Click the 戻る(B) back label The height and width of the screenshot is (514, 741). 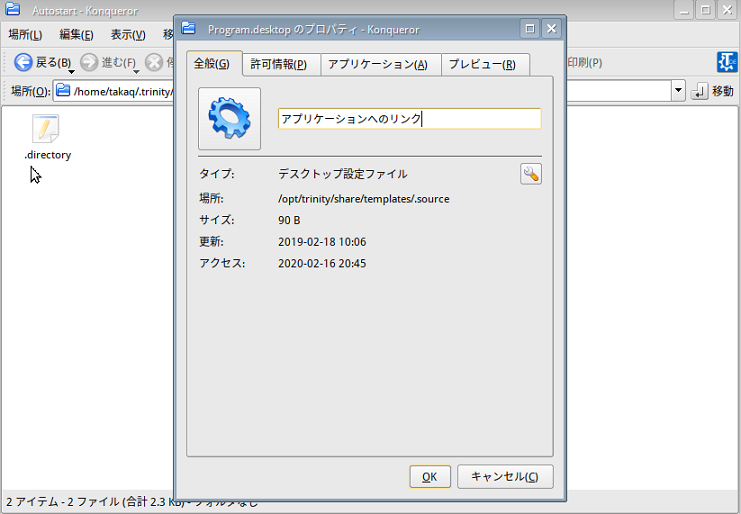pyautogui.click(x=53, y=62)
